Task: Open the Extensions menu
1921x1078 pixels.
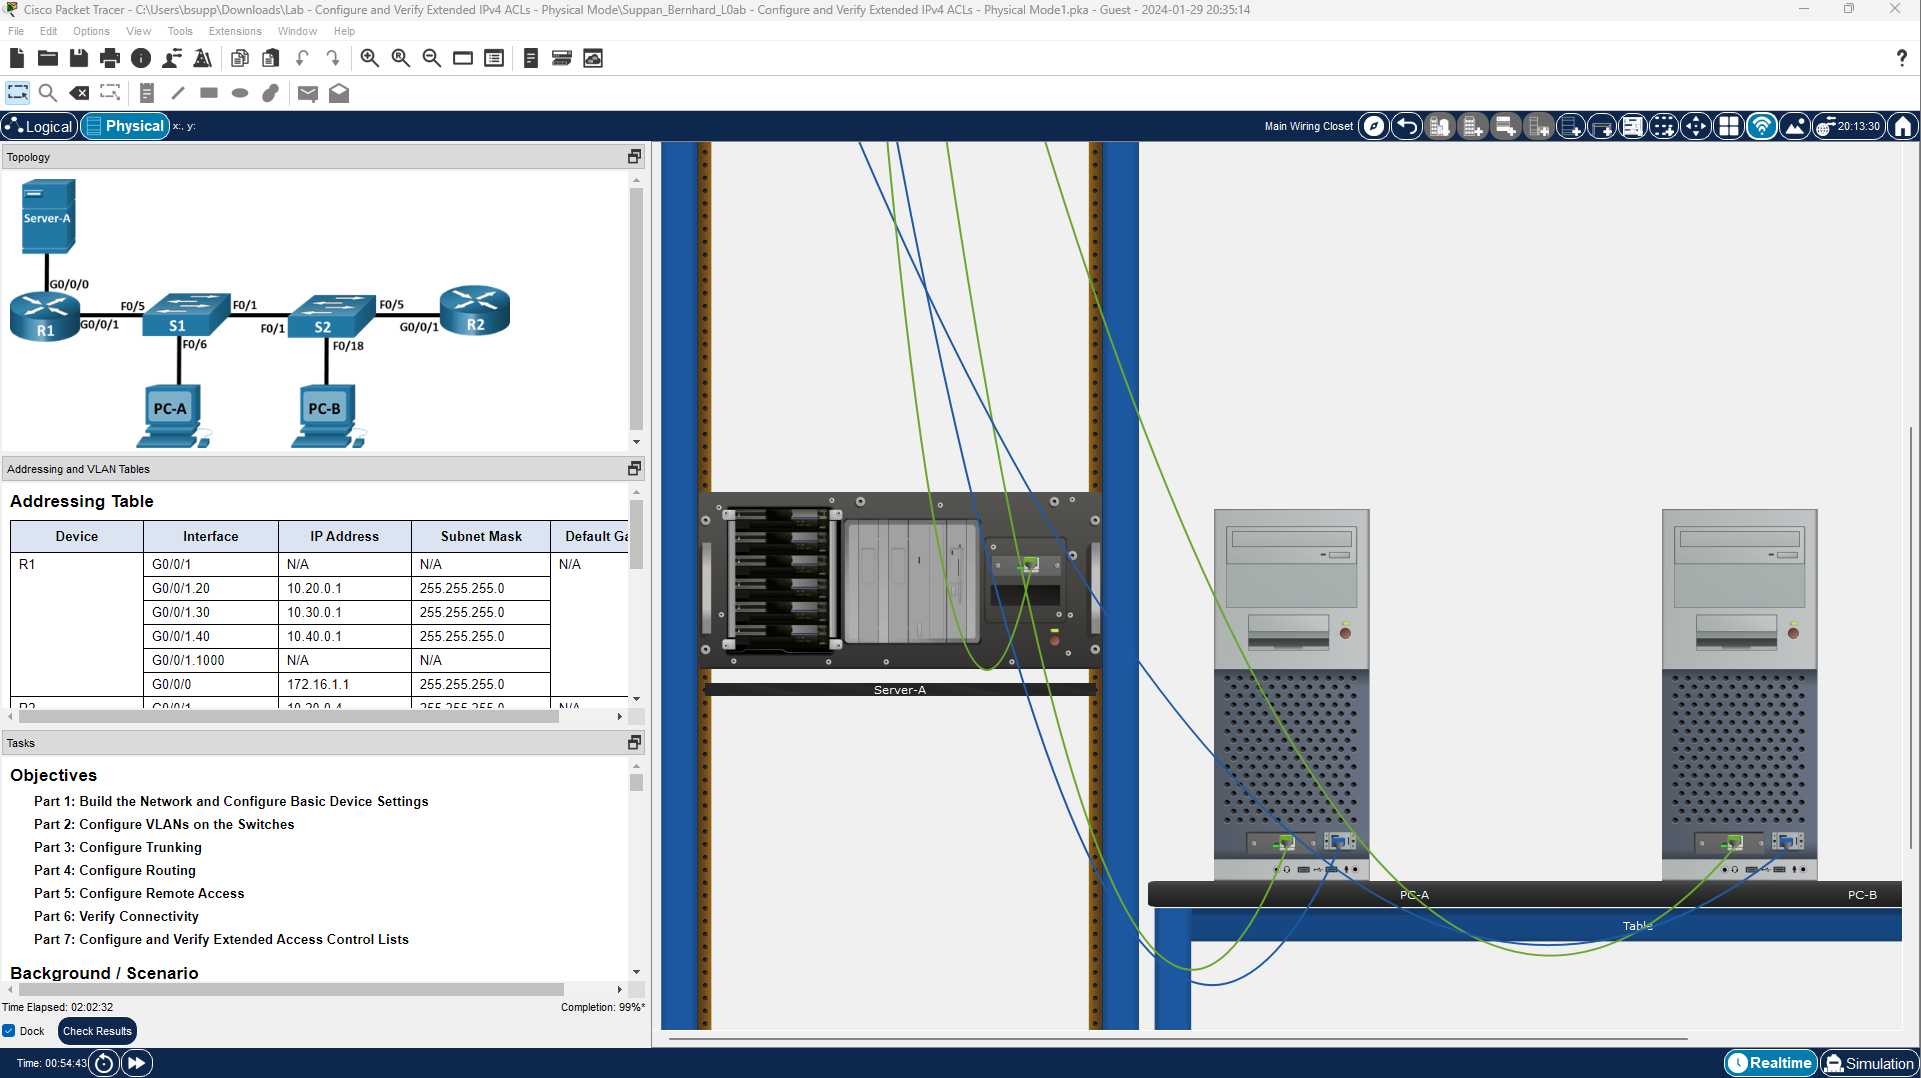Action: [x=235, y=31]
